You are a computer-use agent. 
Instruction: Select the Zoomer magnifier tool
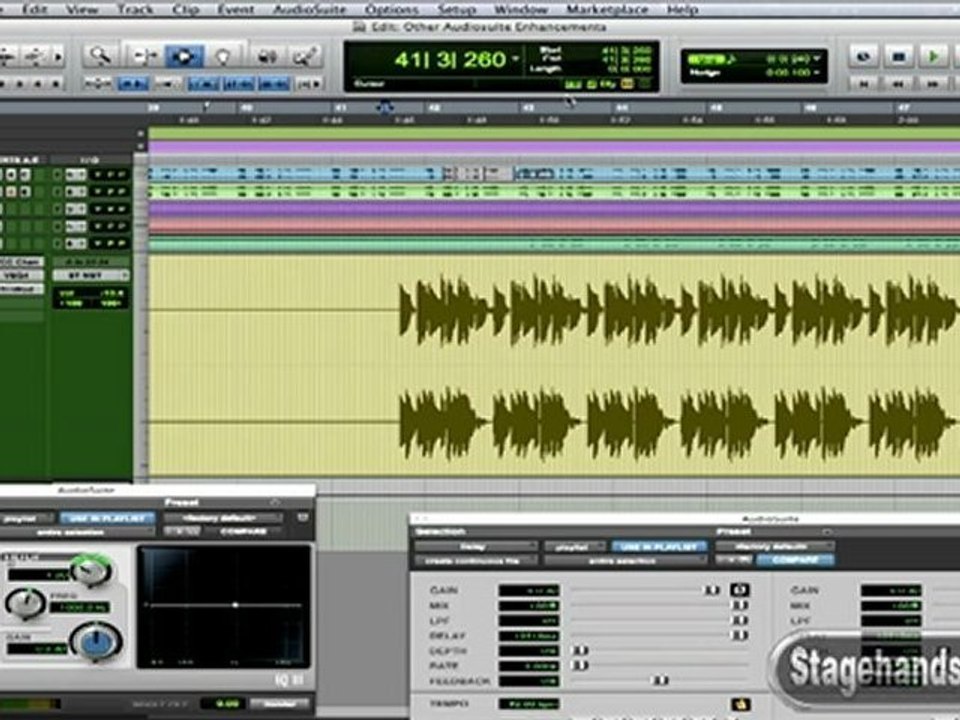point(100,56)
